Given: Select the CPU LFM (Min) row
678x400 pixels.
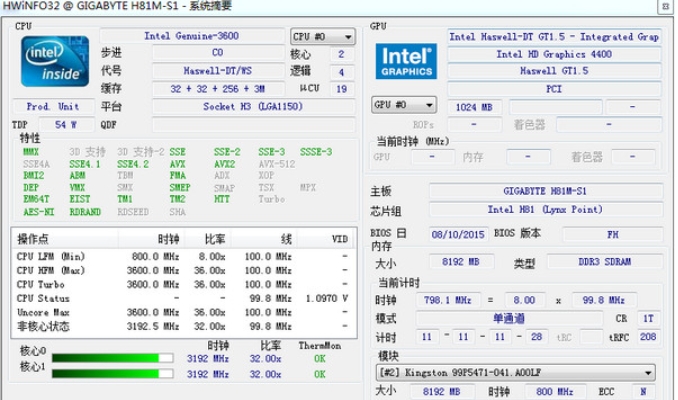Looking at the screenshot, I should click(184, 256).
